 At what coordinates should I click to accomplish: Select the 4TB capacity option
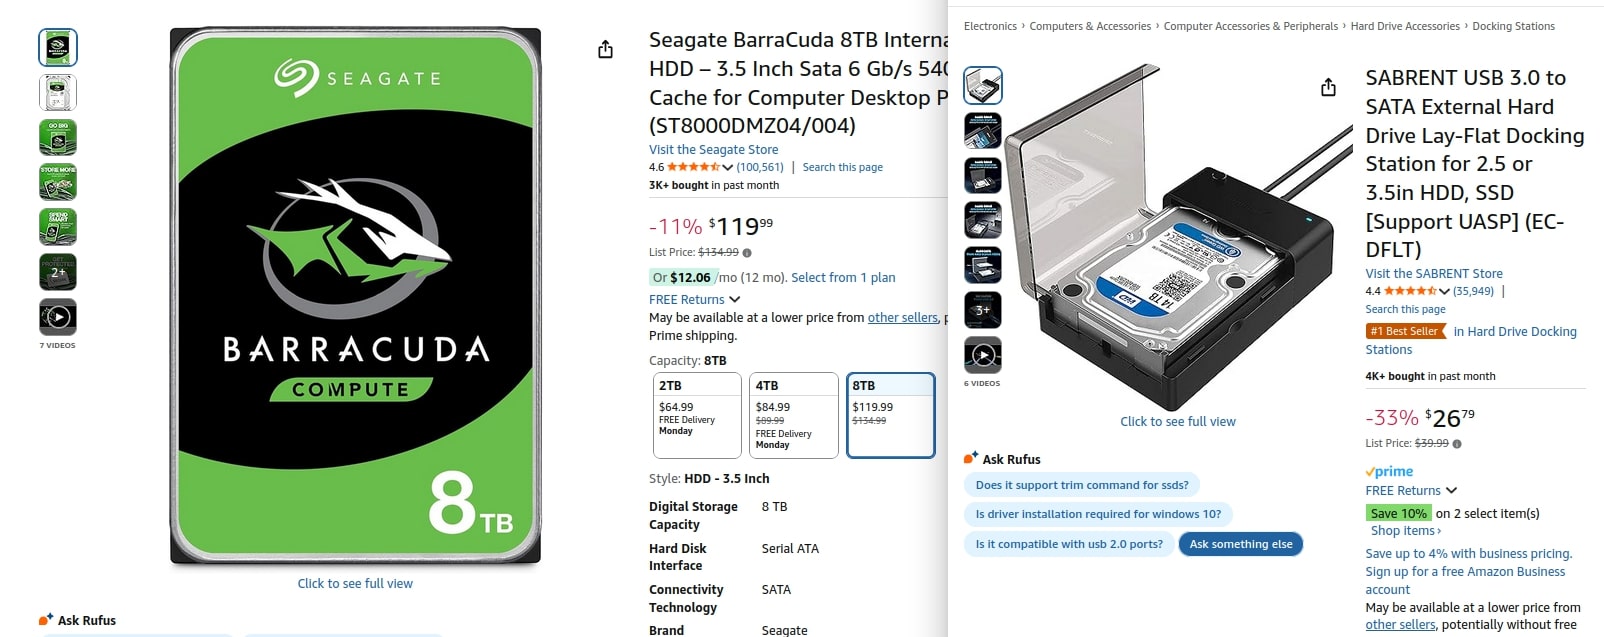pyautogui.click(x=794, y=415)
